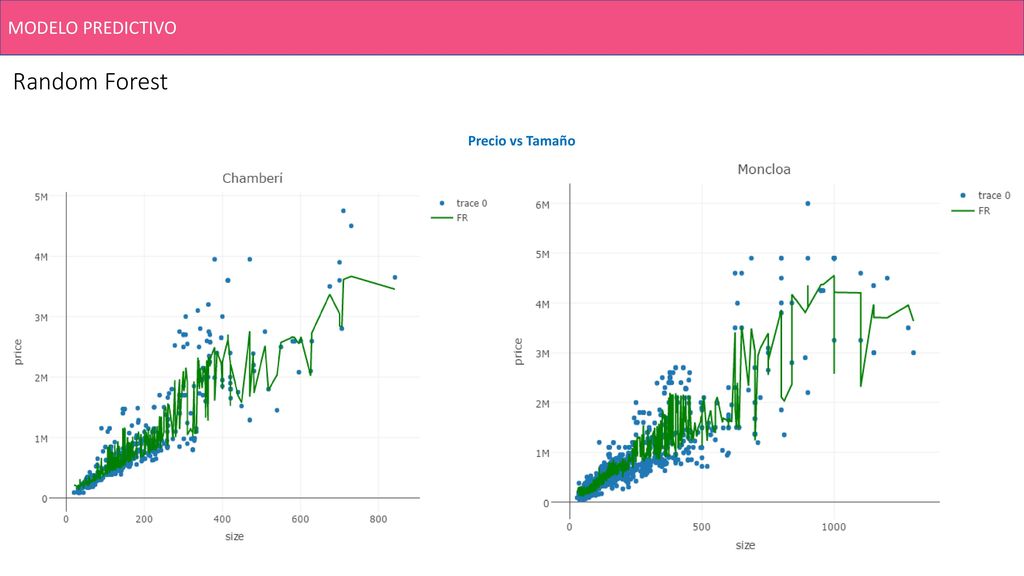Click the 6M outlier point in Moncloa chart
The image size is (1024, 576).
[808, 204]
